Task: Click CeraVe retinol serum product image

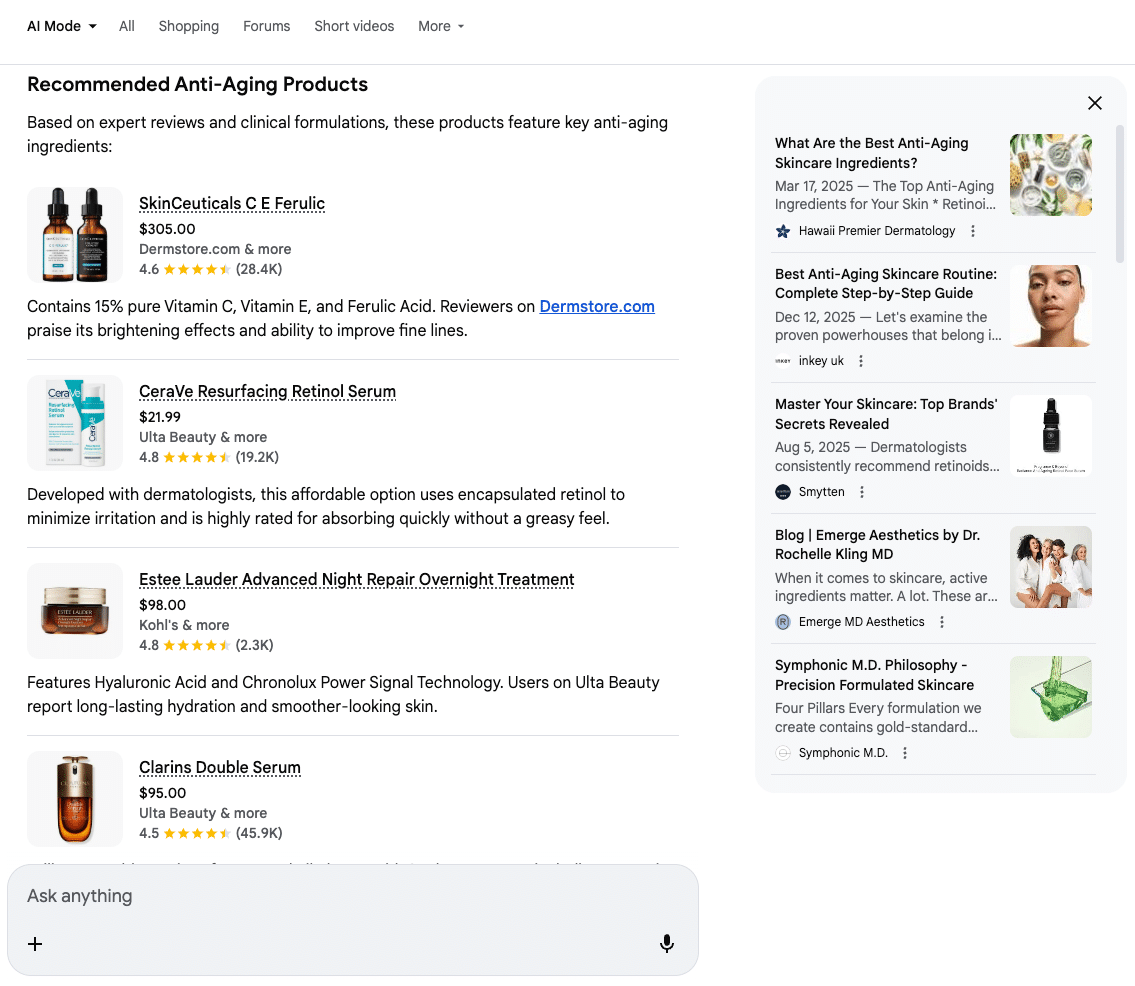Action: pyautogui.click(x=75, y=423)
